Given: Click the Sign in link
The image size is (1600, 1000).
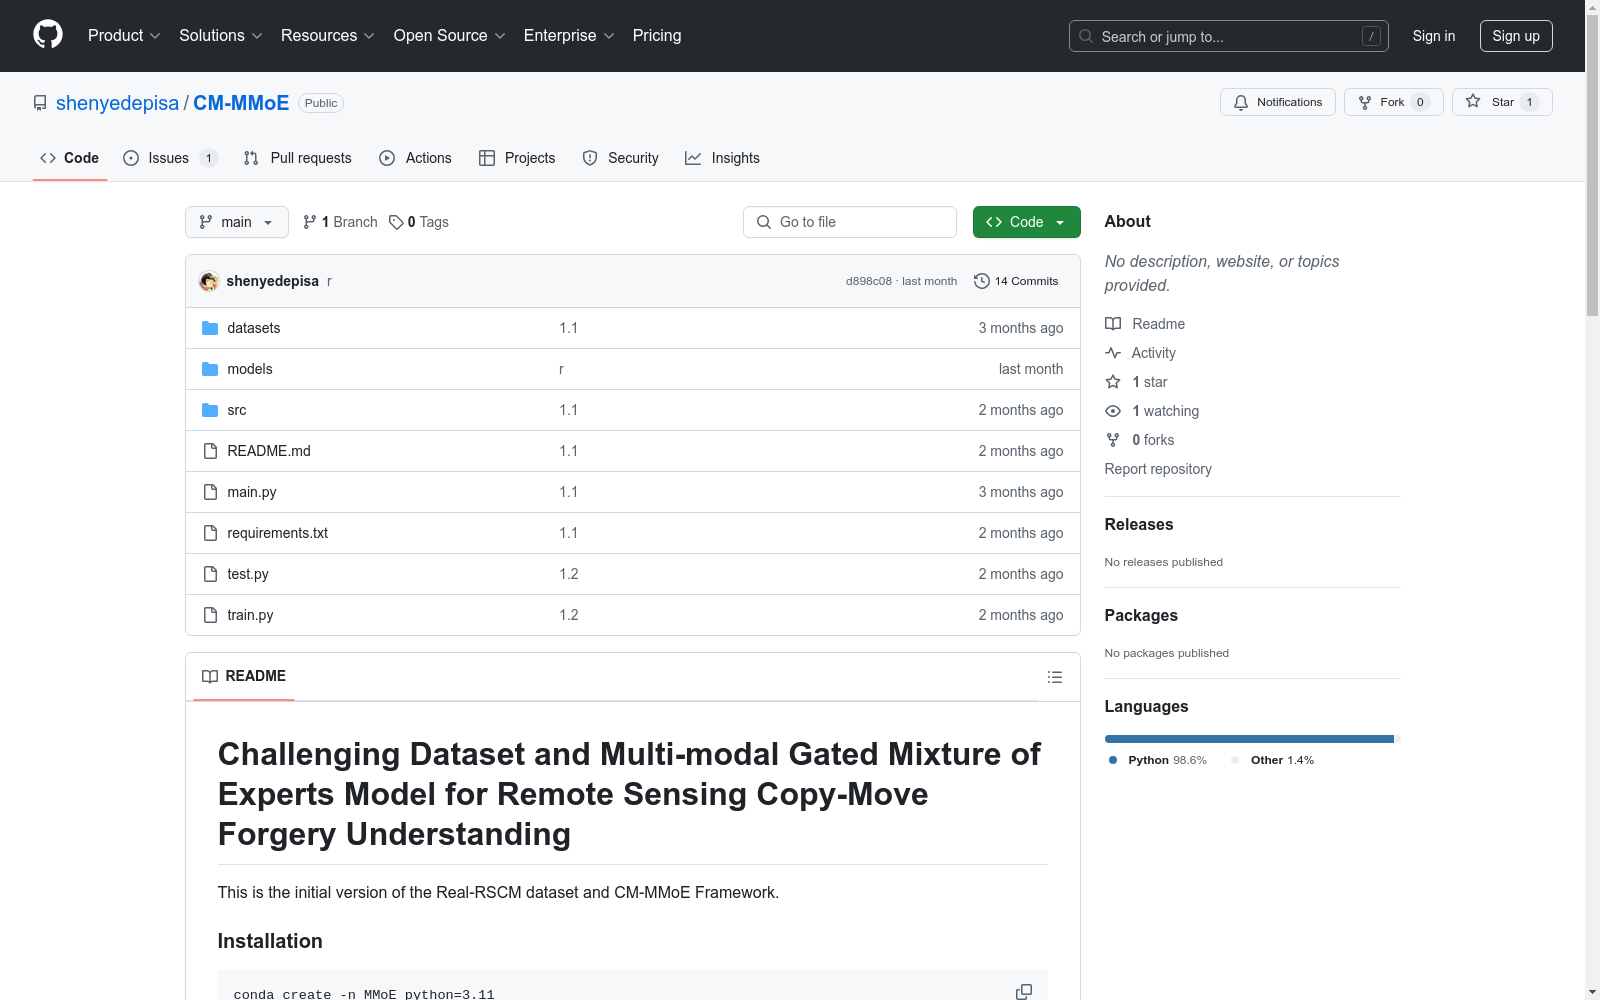Looking at the screenshot, I should point(1433,36).
